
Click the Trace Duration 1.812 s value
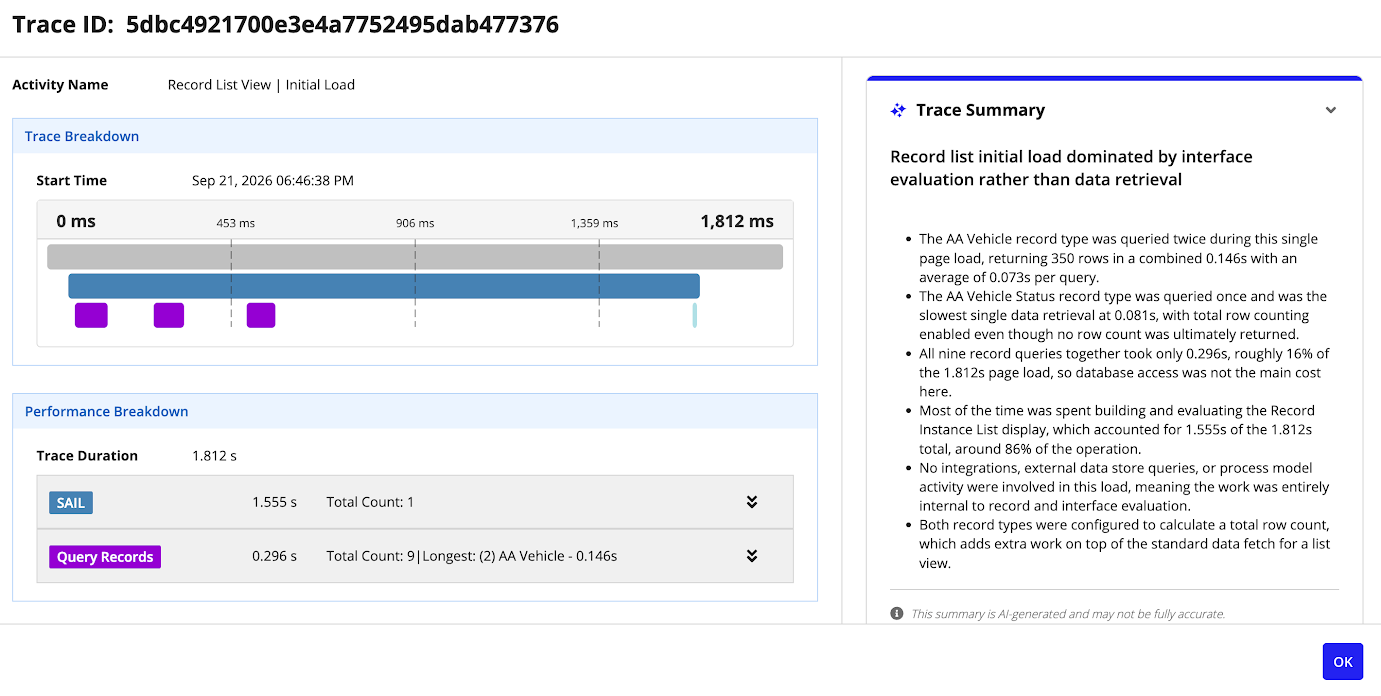pos(214,456)
